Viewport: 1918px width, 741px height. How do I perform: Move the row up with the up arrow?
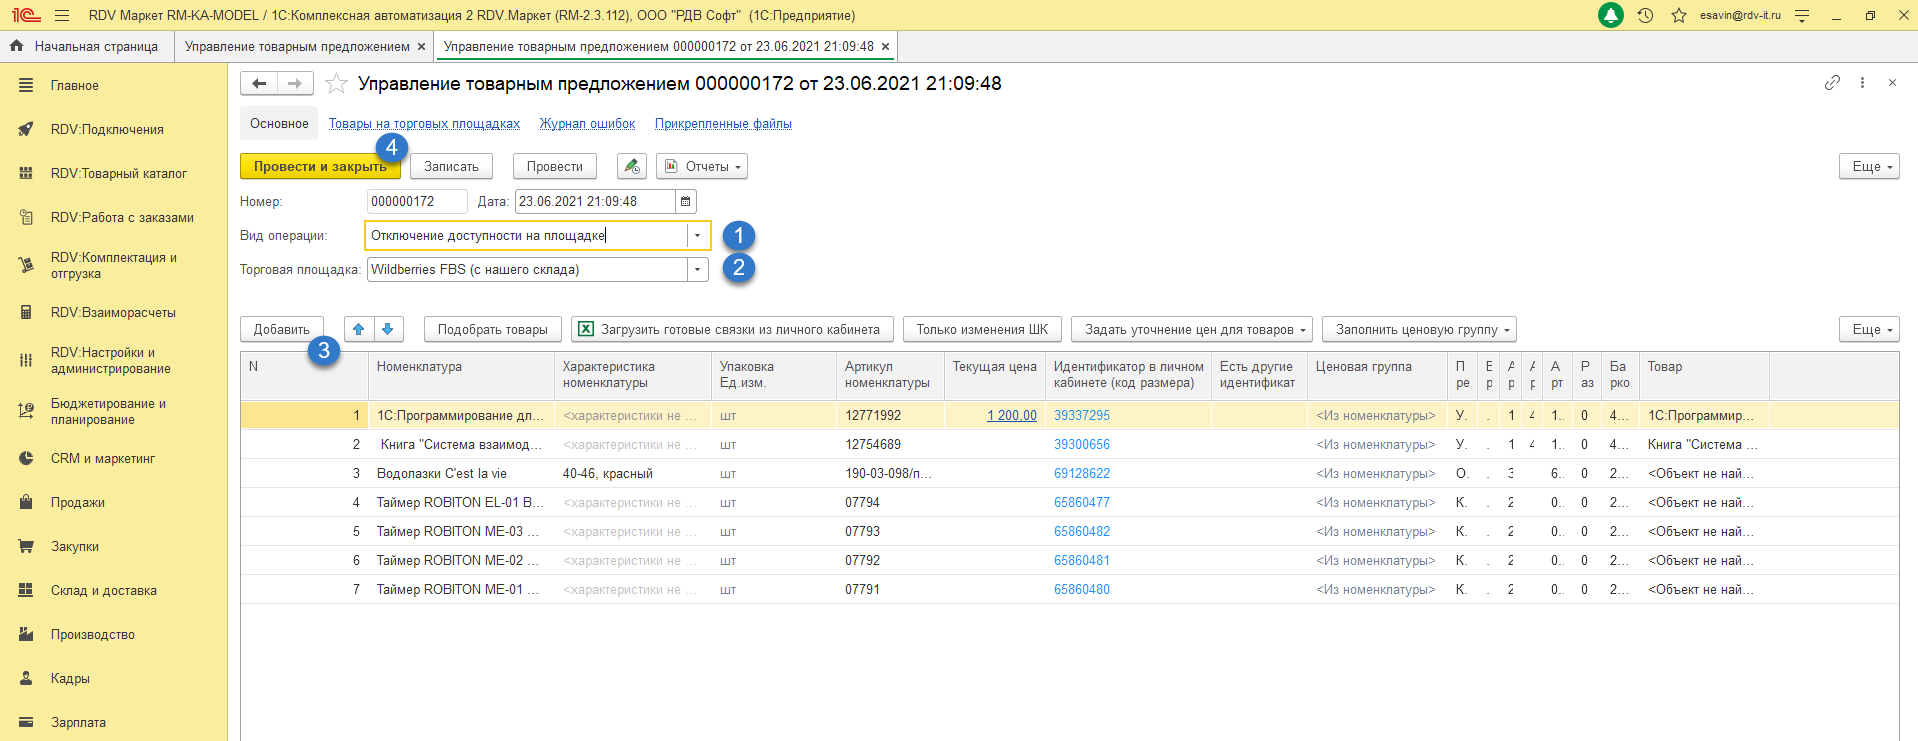(359, 329)
